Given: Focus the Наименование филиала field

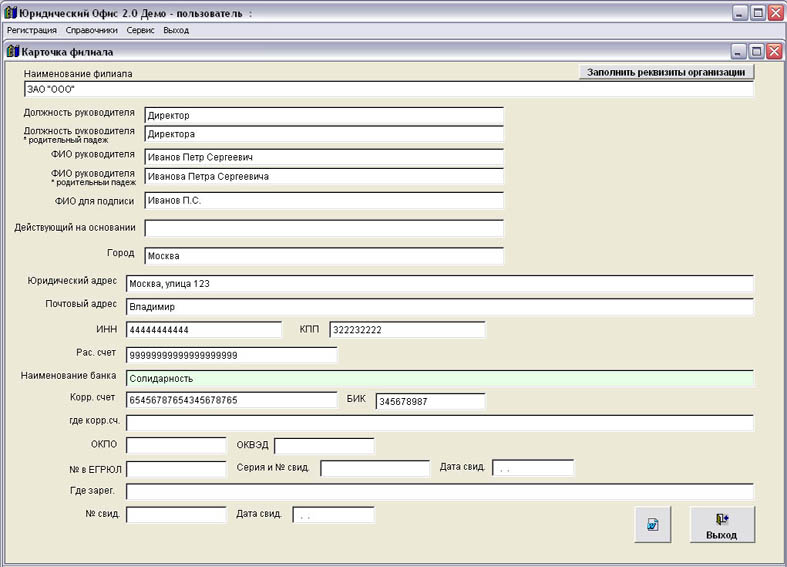Looking at the screenshot, I should coord(388,89).
